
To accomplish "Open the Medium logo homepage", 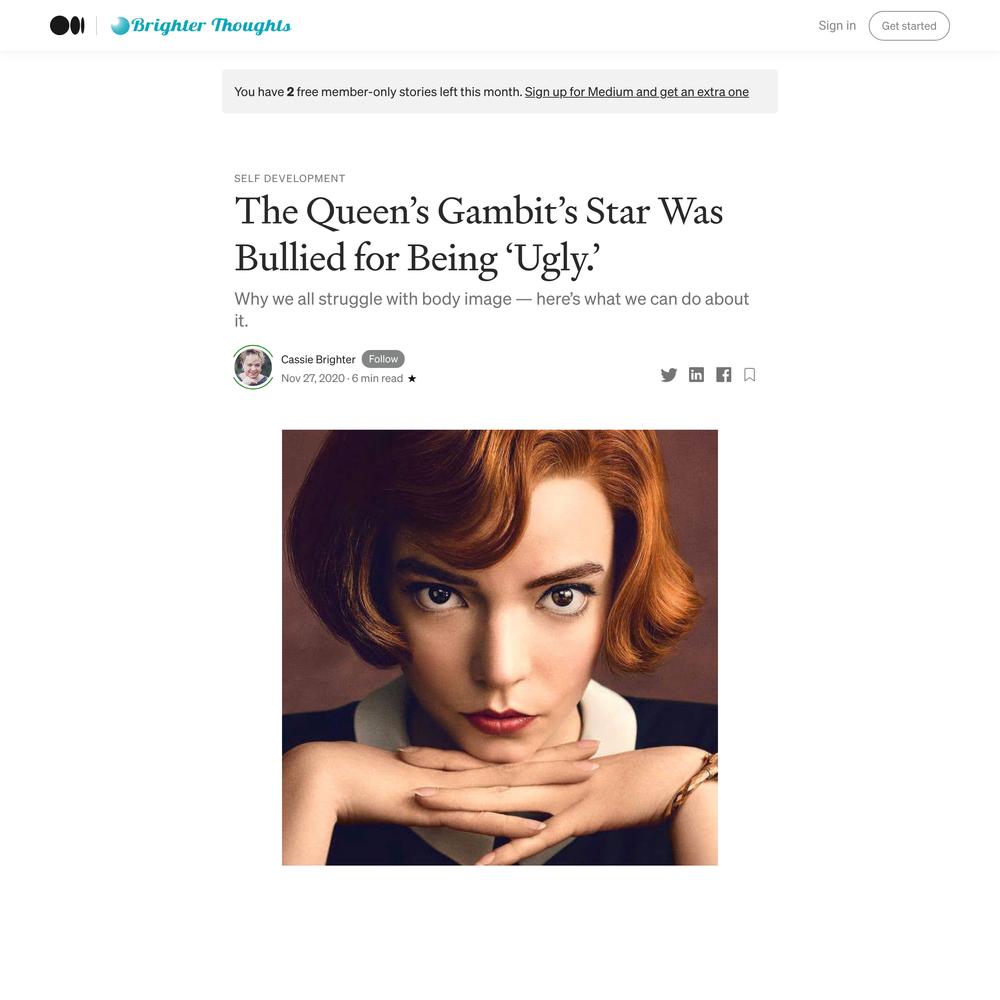I will (67, 26).
